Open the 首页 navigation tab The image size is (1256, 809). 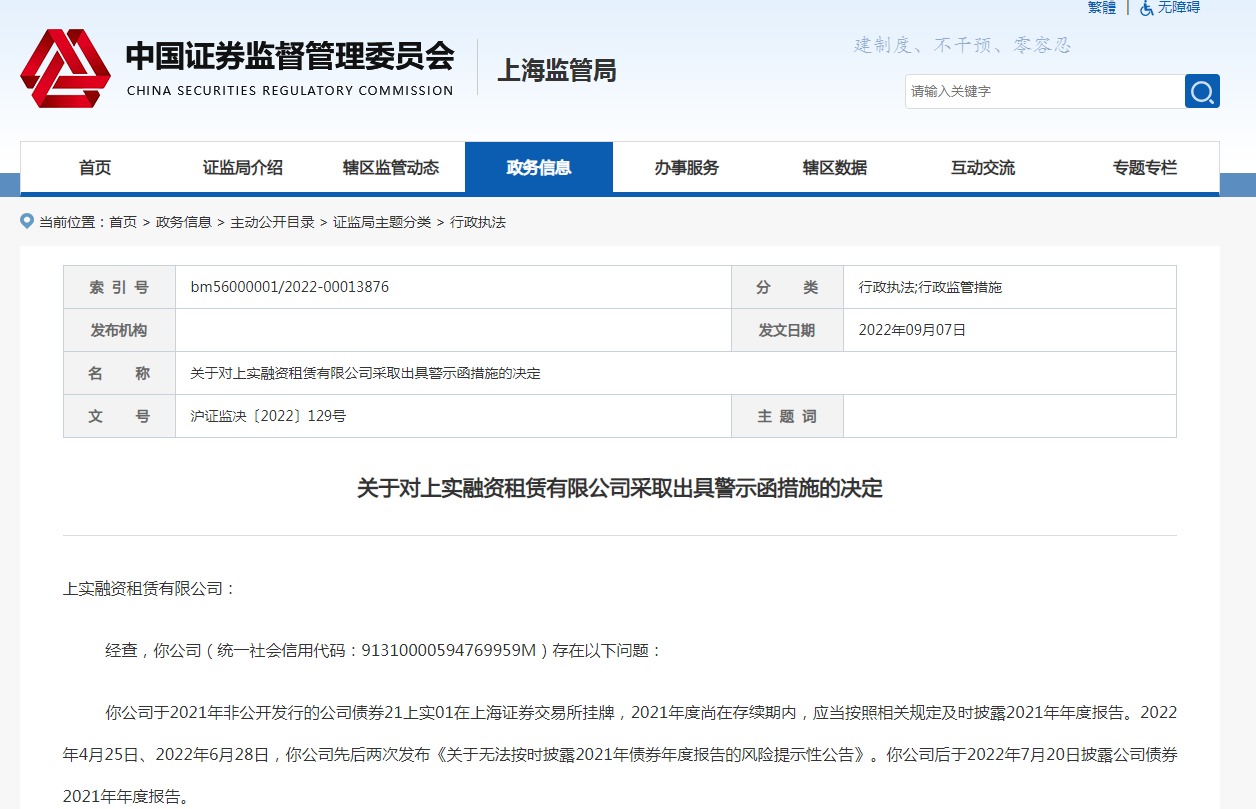[95, 168]
